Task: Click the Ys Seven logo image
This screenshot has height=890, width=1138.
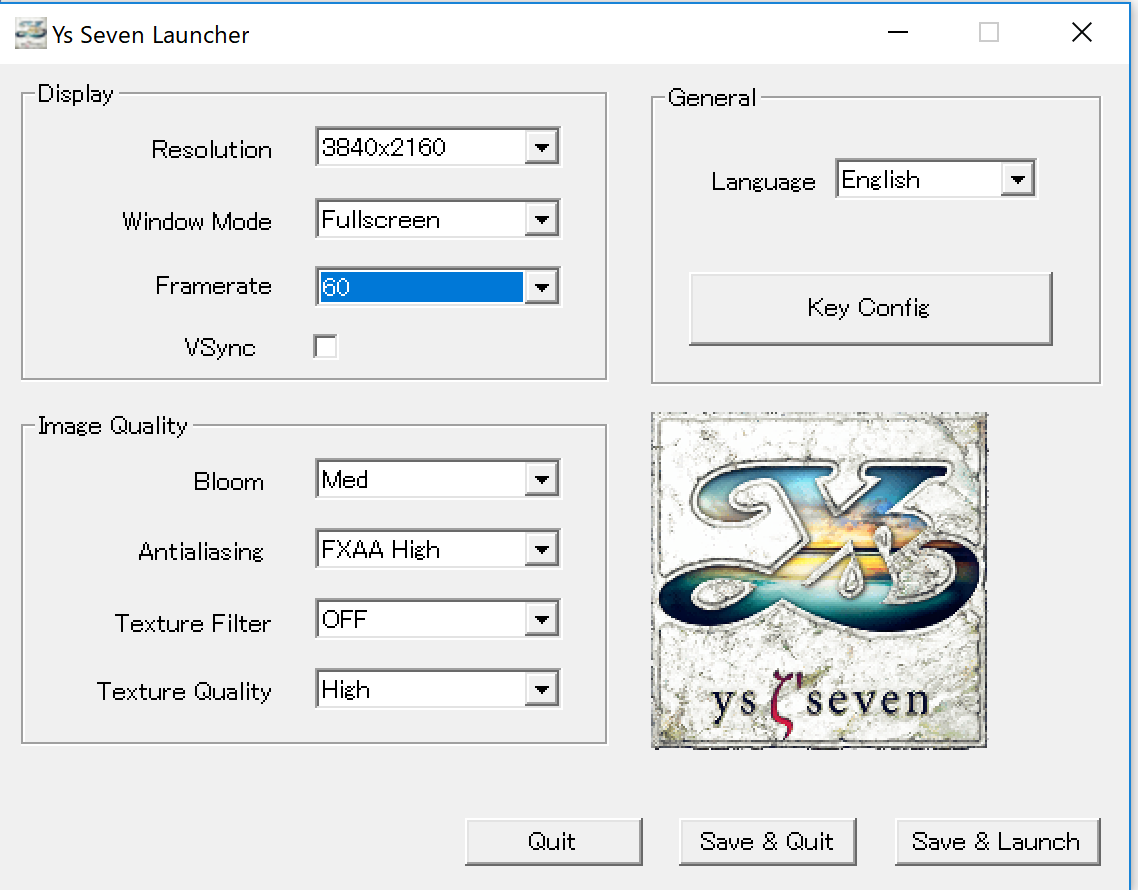Action: (819, 580)
